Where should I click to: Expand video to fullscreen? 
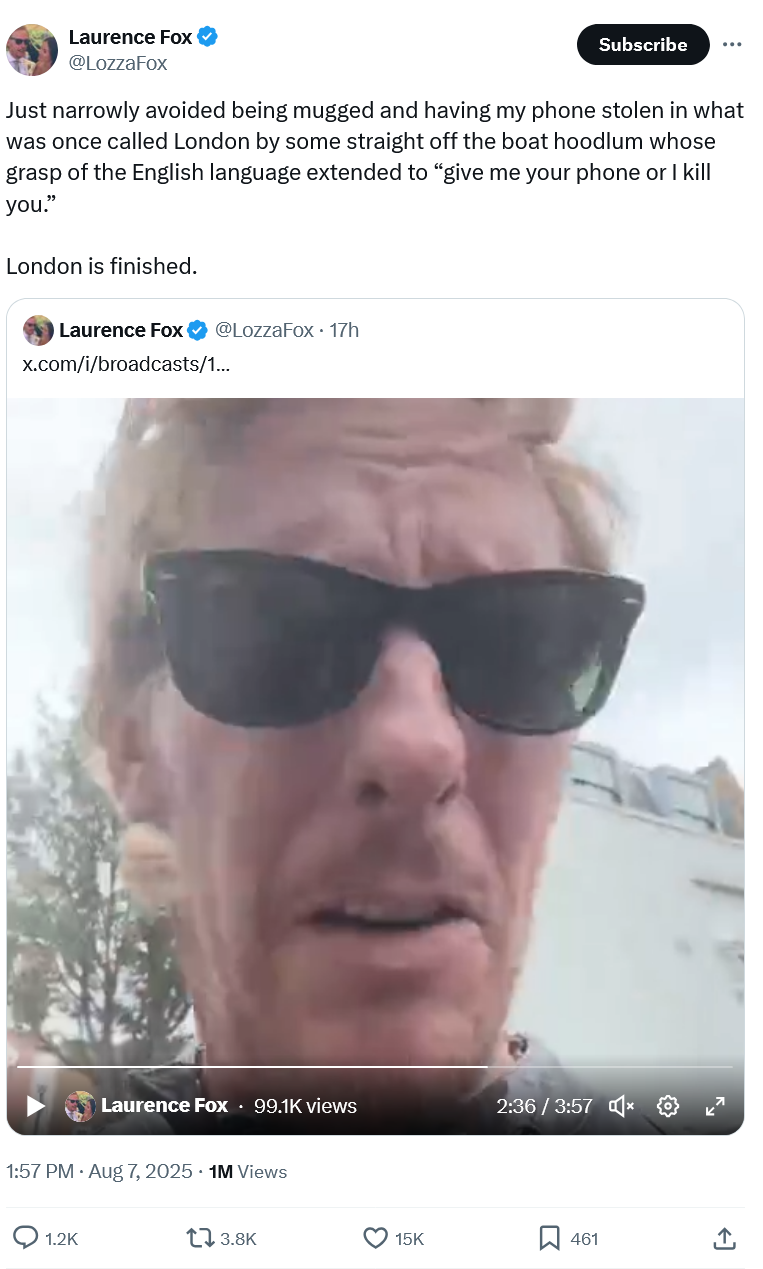point(715,1106)
